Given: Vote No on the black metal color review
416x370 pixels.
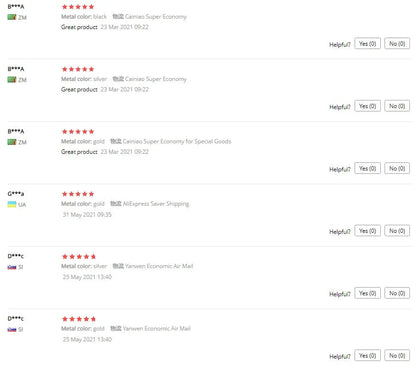Looking at the screenshot, I should point(397,44).
